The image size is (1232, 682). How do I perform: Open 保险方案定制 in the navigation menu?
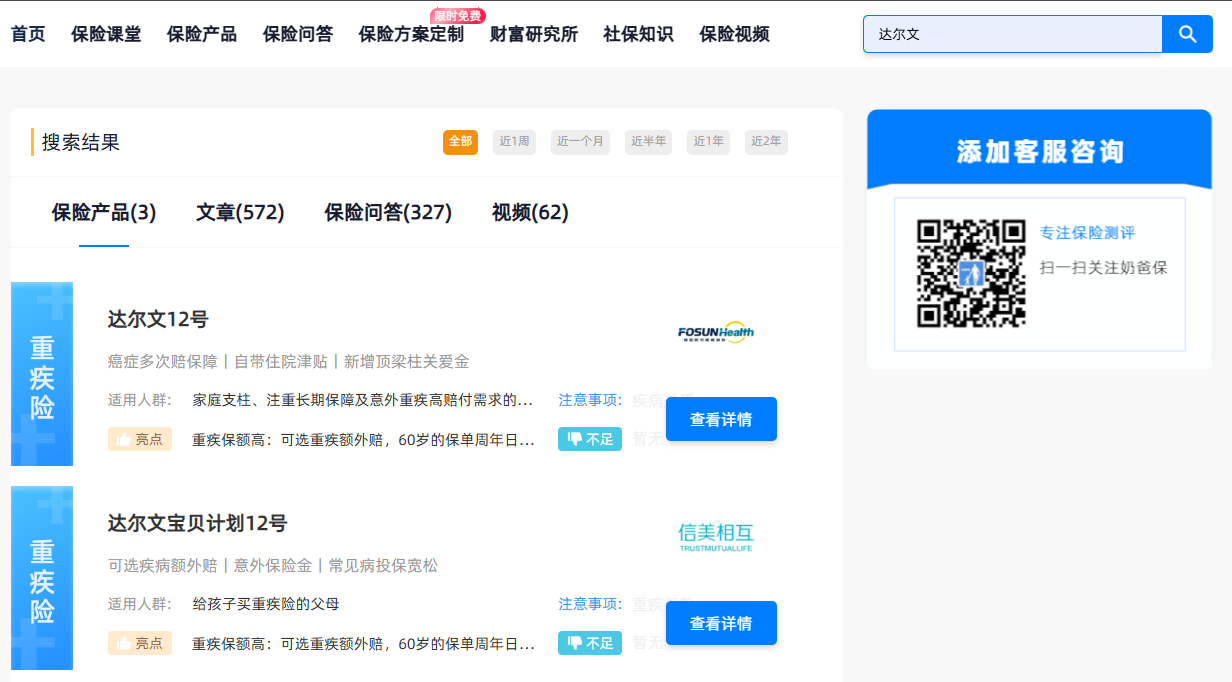[411, 34]
